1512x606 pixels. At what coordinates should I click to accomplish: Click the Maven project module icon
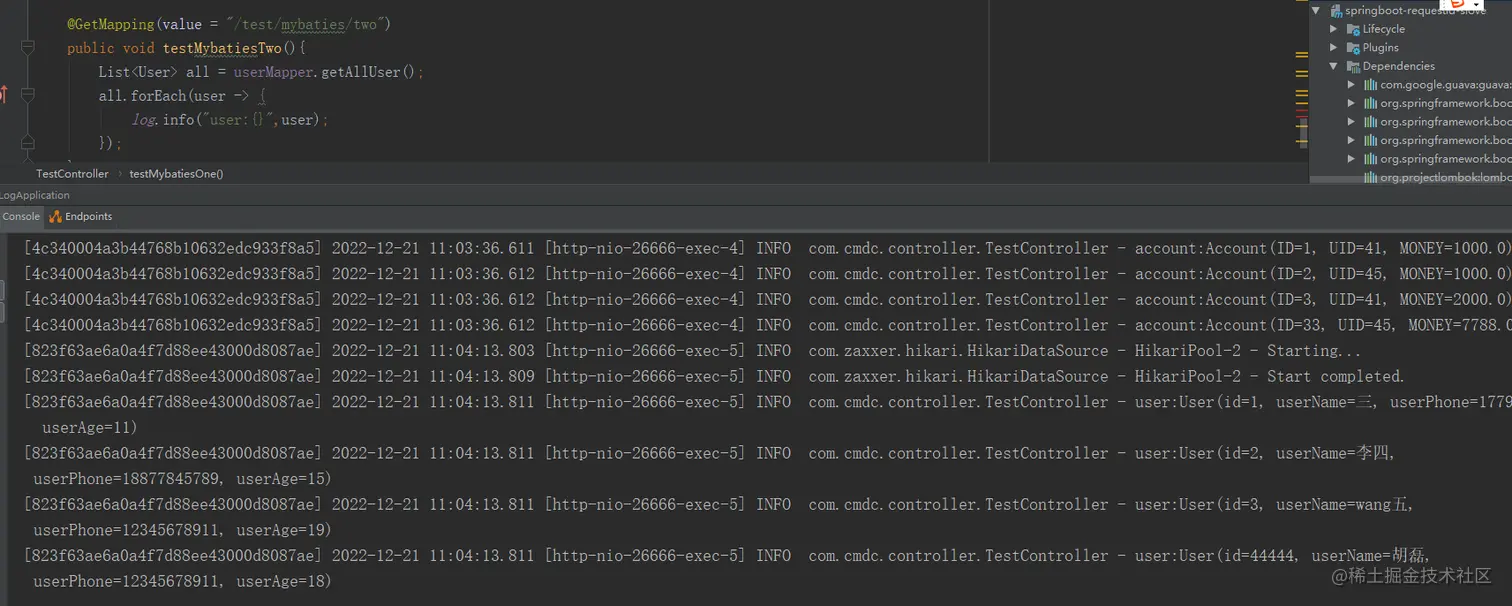click(x=1335, y=10)
